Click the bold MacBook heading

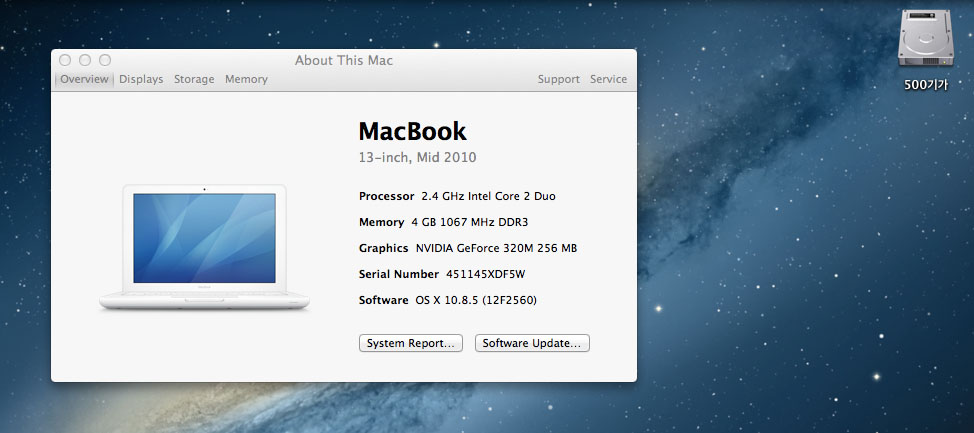[x=412, y=131]
